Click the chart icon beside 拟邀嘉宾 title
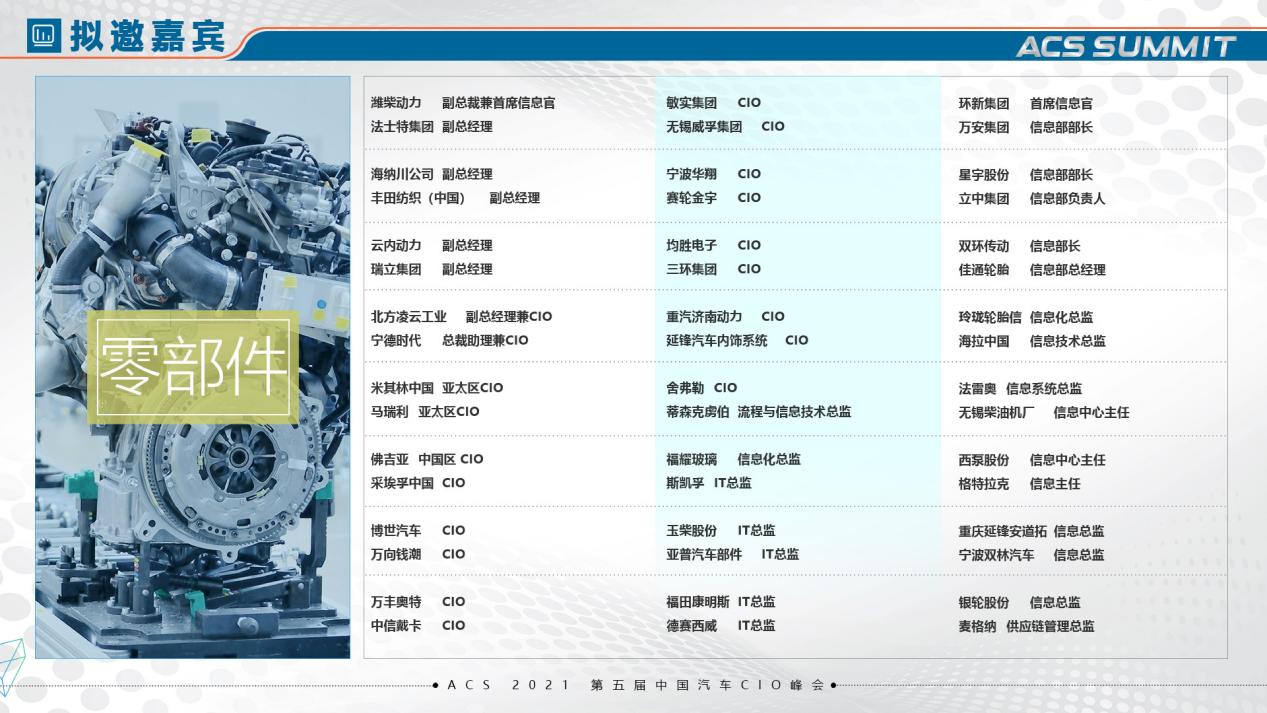 point(43,37)
